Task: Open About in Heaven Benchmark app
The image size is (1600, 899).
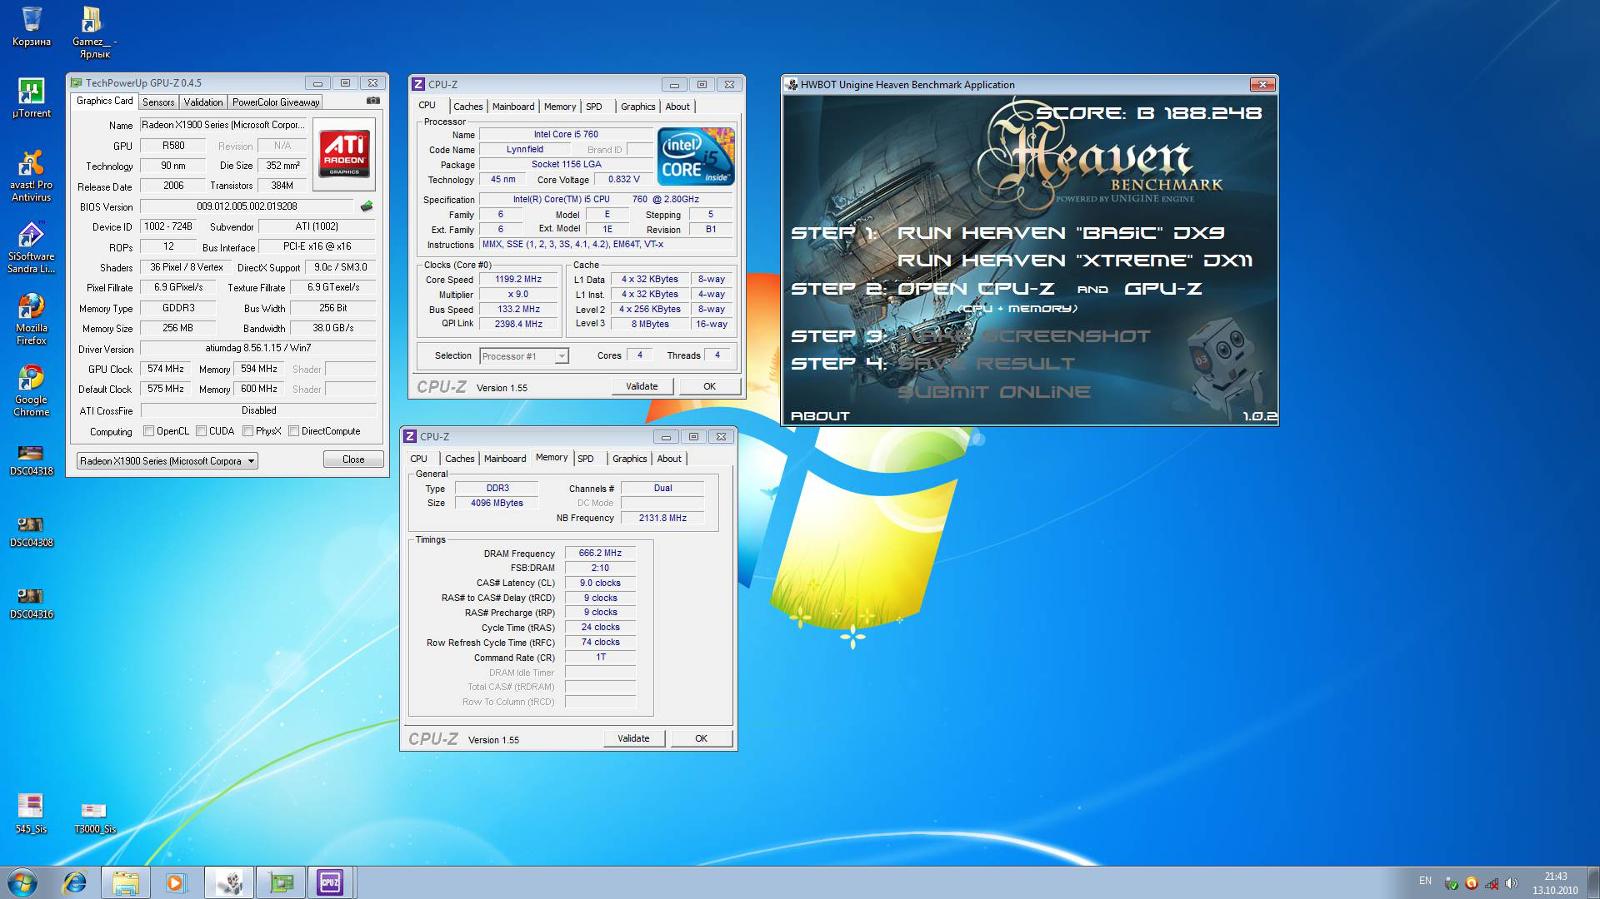Action: [820, 416]
